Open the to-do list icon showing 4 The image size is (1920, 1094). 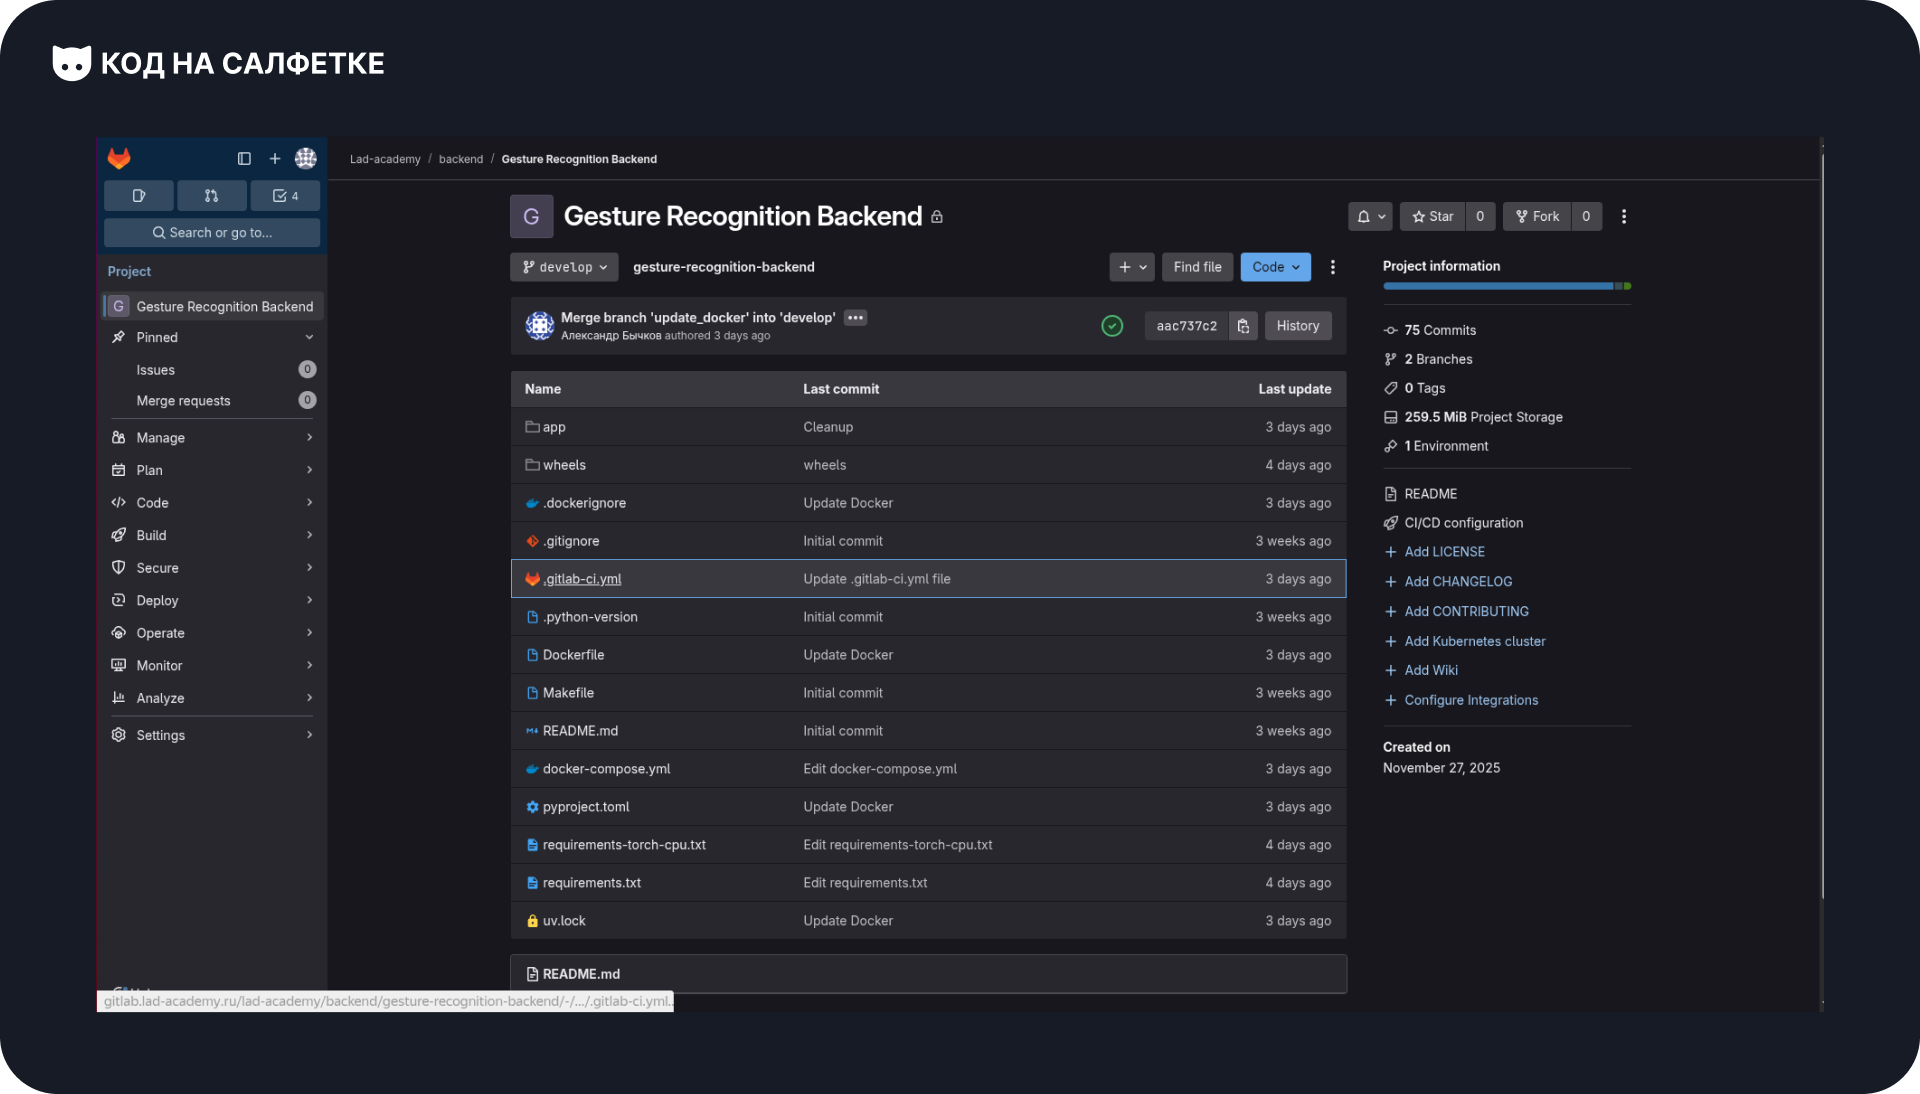coord(285,196)
